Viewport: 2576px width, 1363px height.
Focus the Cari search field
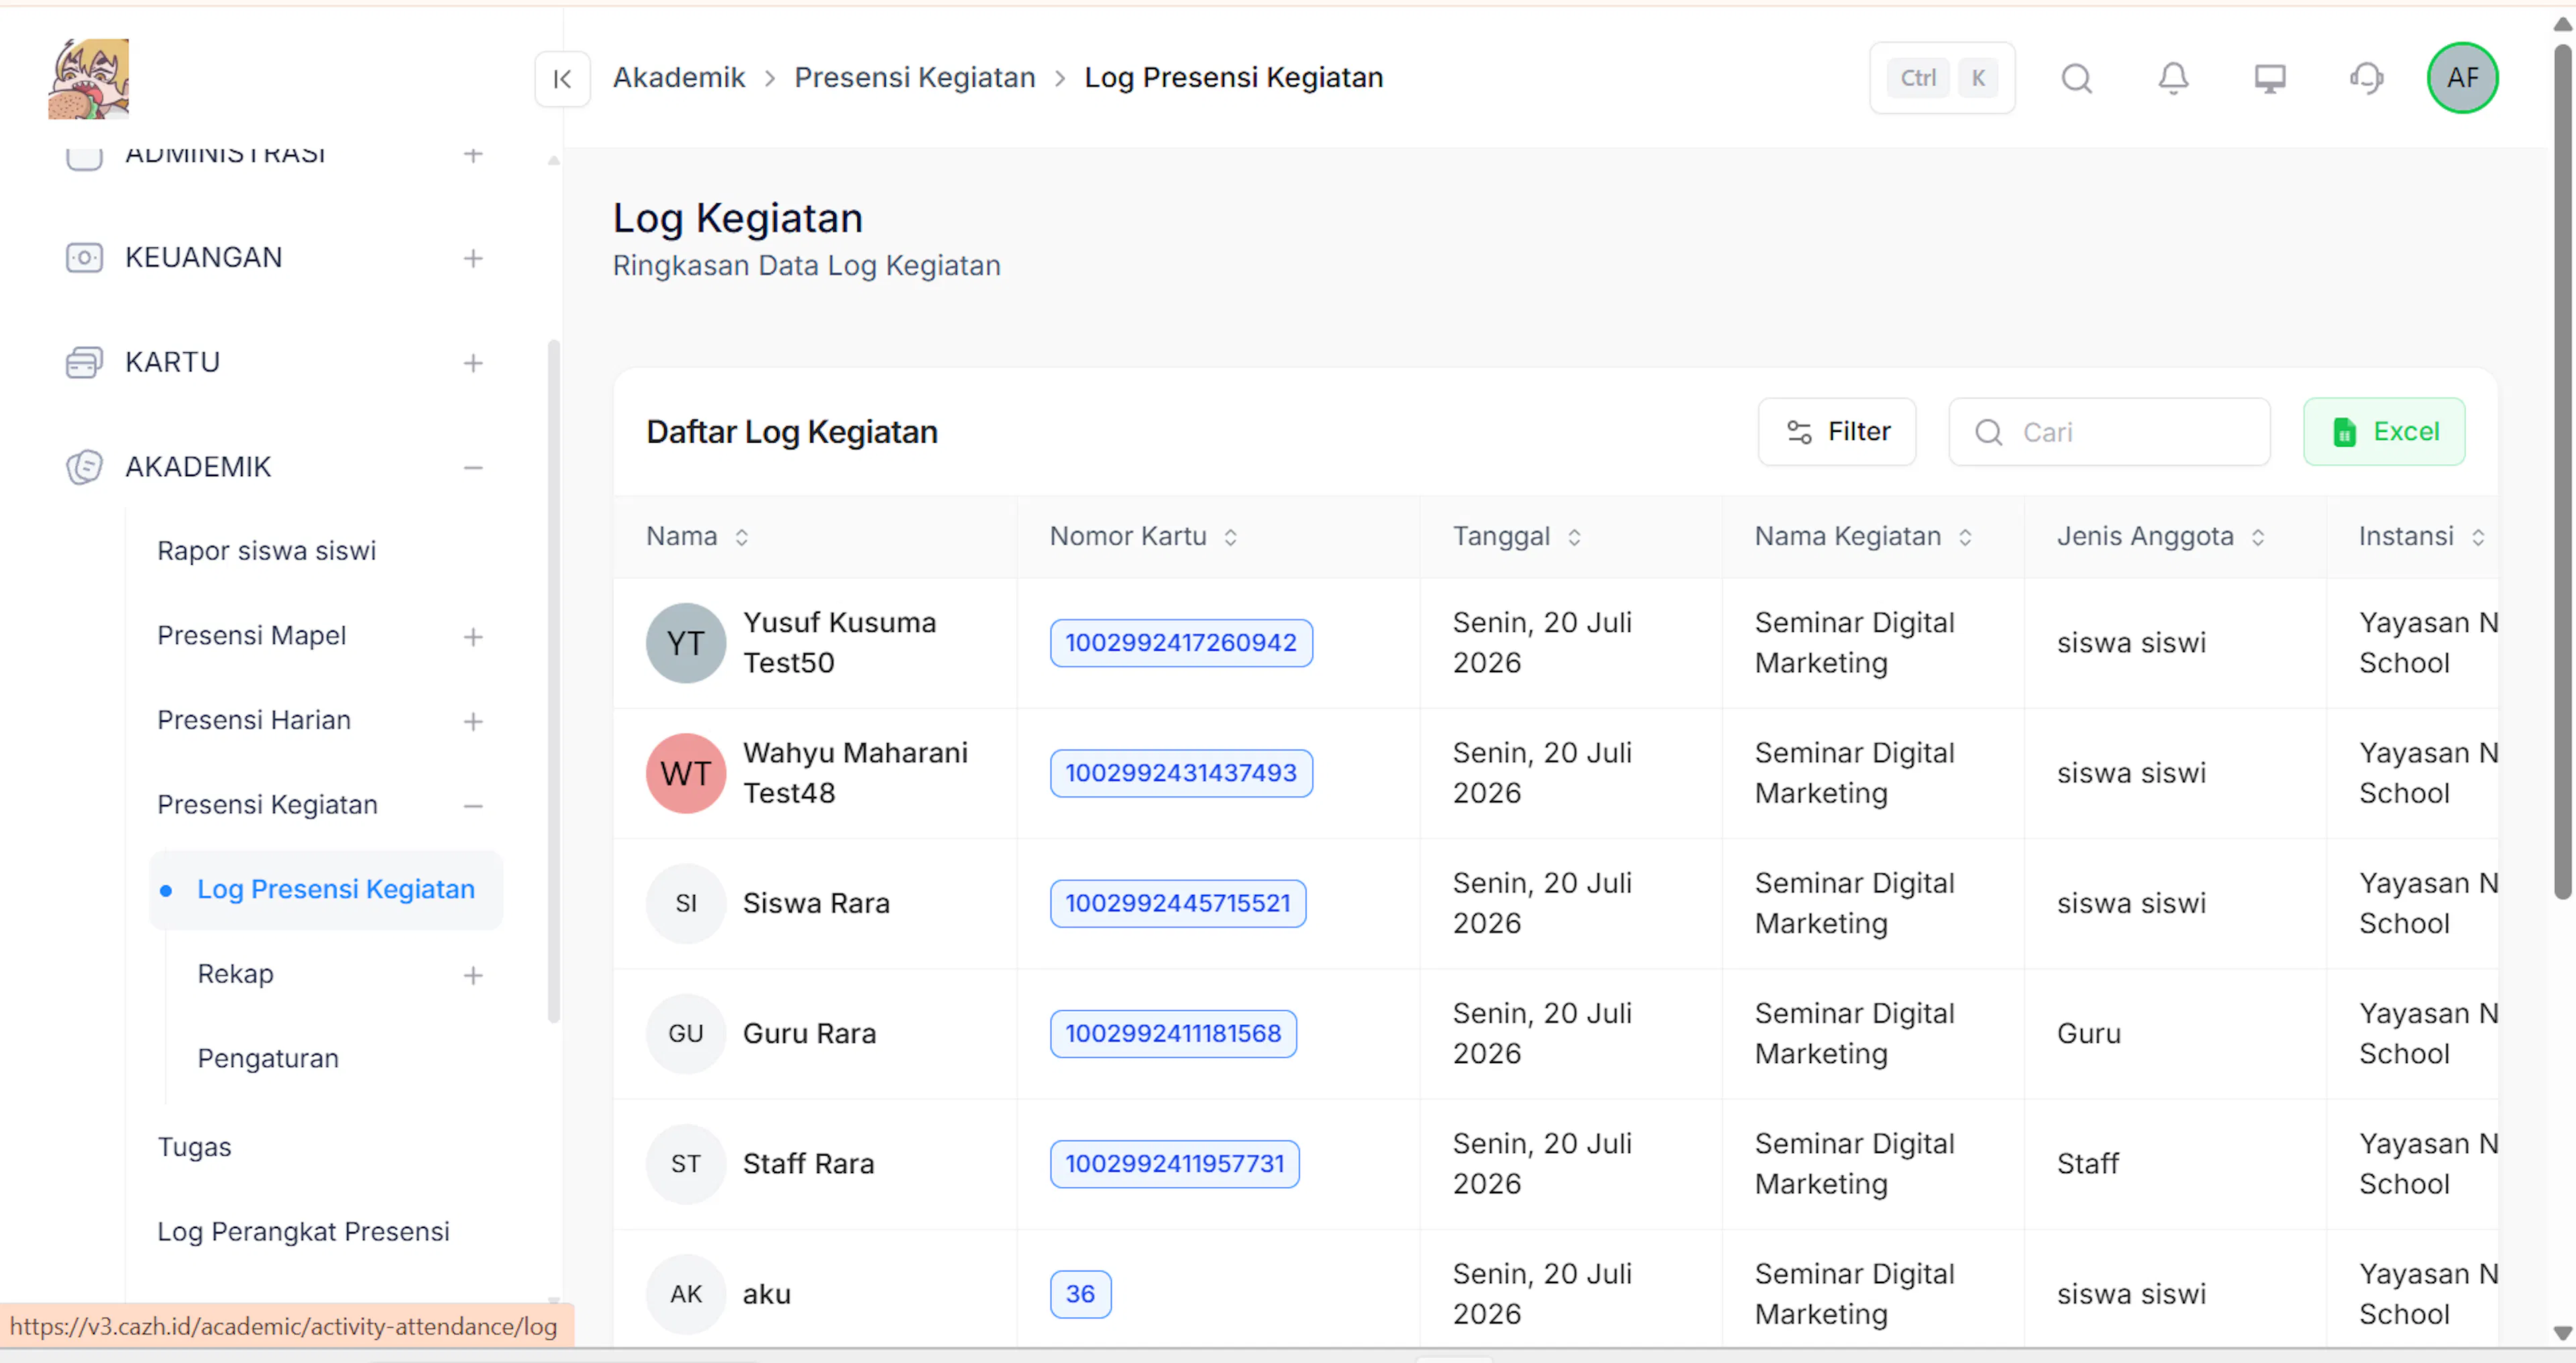pyautogui.click(x=2109, y=432)
